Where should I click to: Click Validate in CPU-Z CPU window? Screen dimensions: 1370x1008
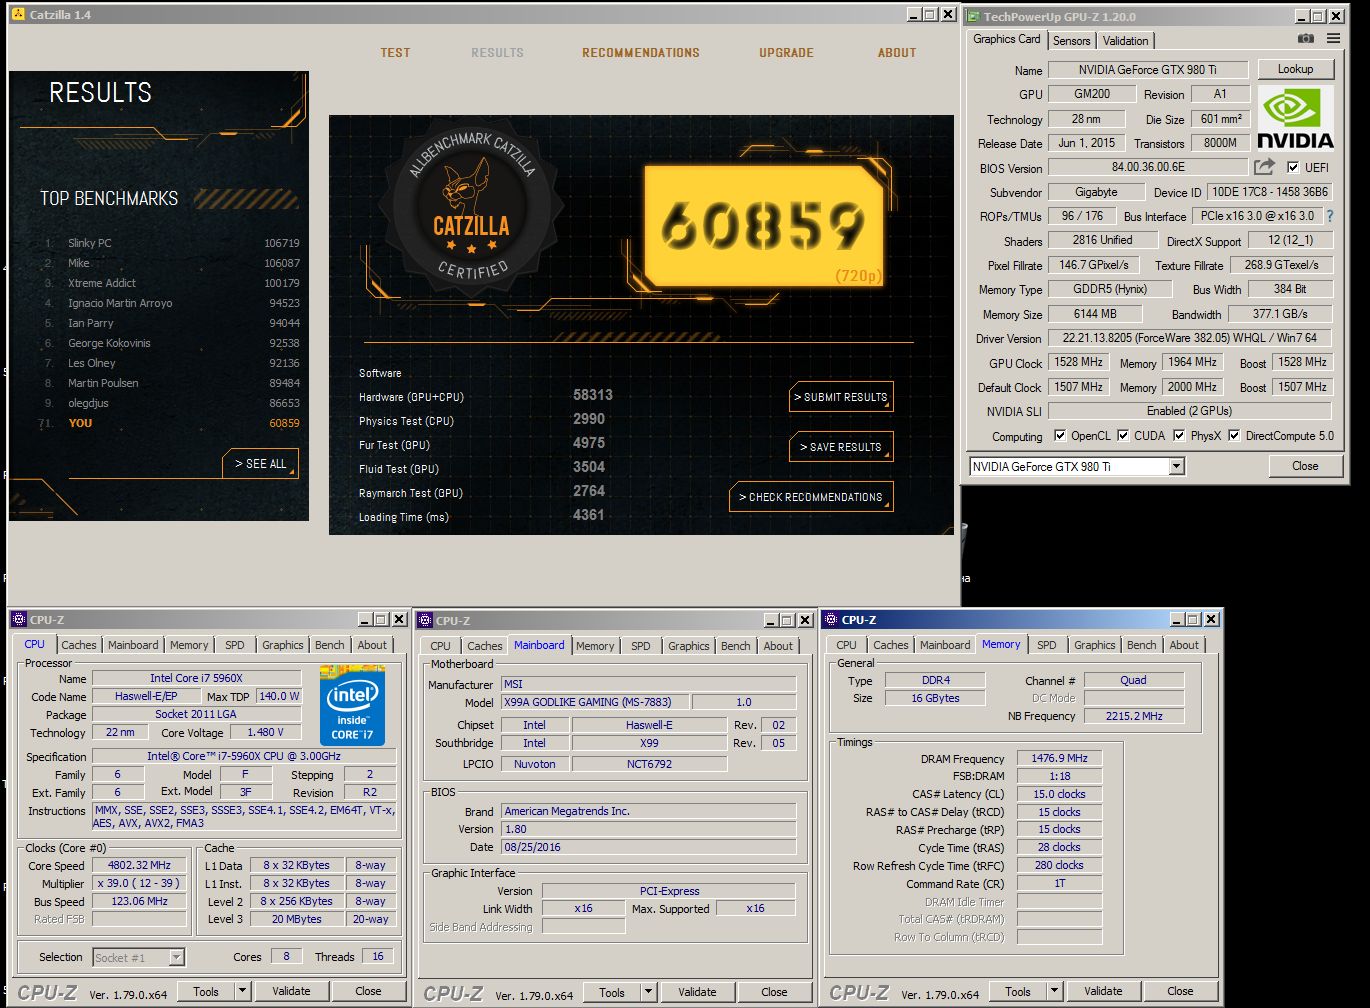(291, 991)
